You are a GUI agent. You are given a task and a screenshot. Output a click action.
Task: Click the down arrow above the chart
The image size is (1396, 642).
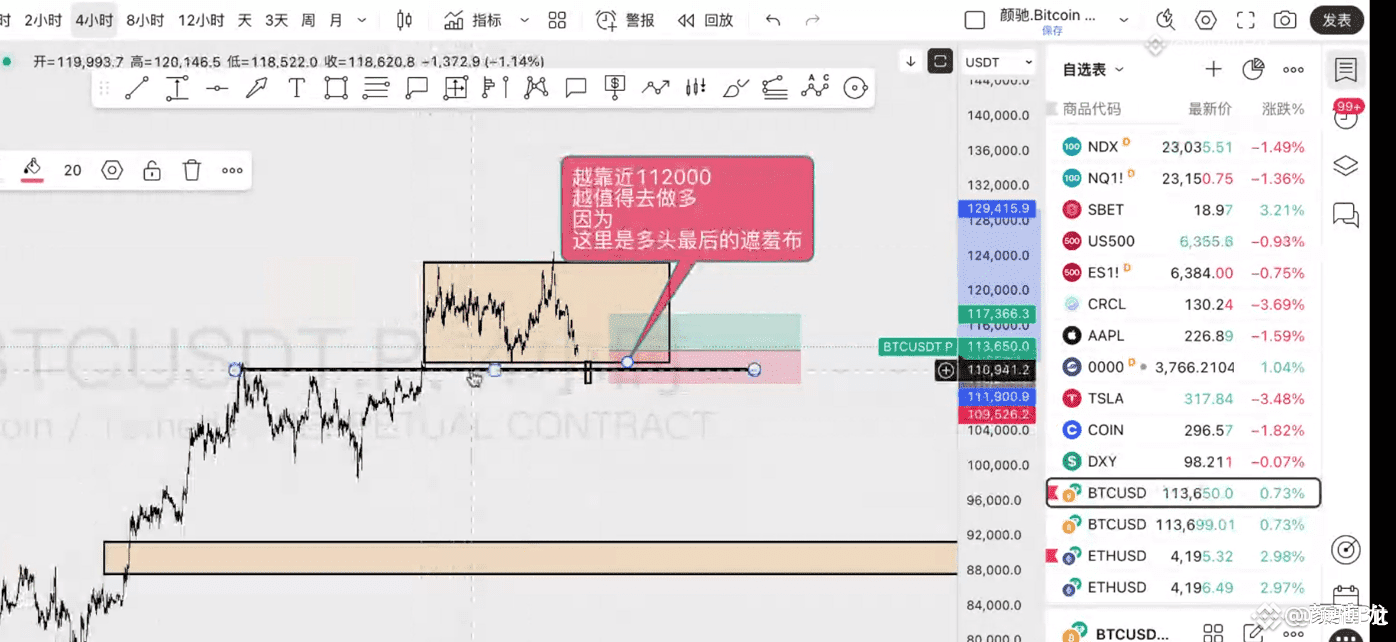tap(911, 61)
